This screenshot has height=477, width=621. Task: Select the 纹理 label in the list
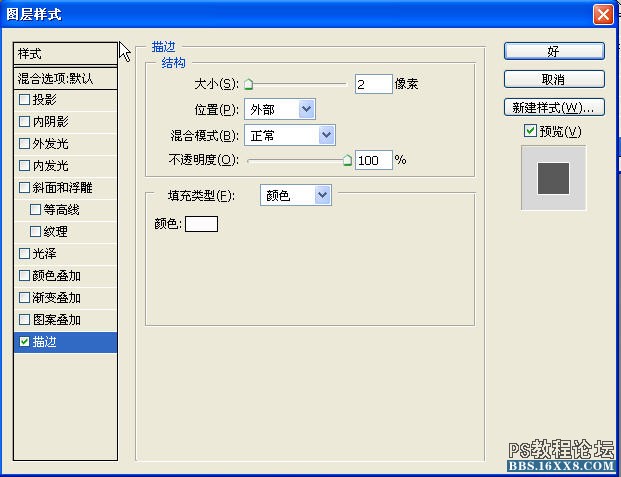[x=55, y=231]
